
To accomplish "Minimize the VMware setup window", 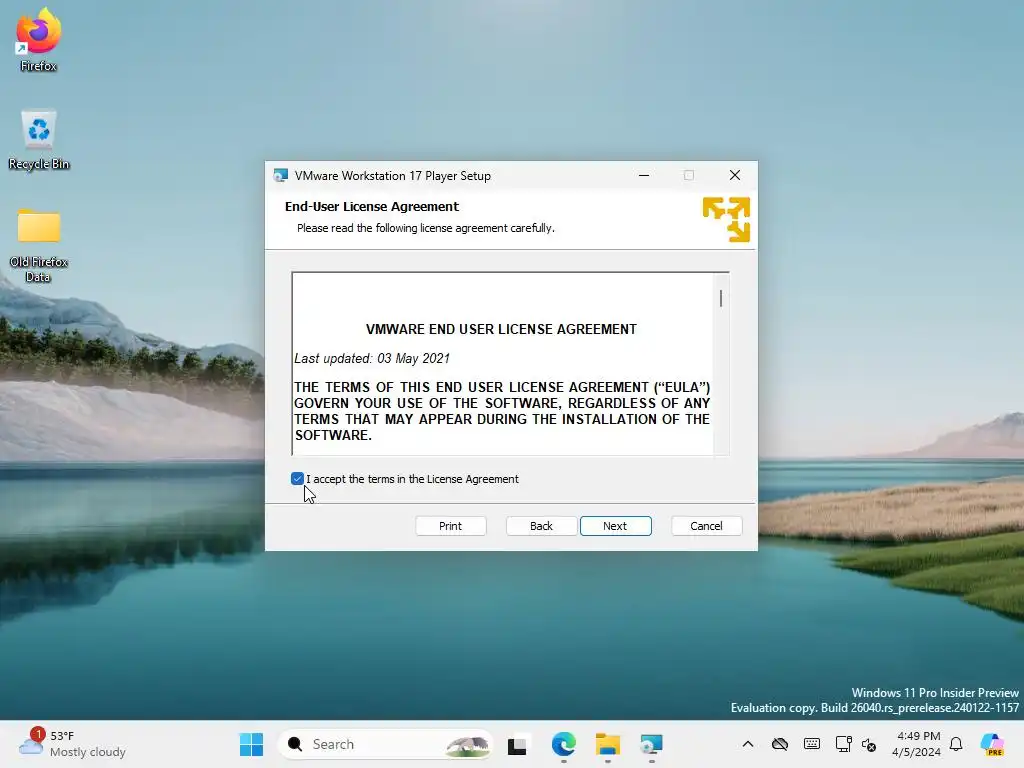I will pyautogui.click(x=644, y=175).
